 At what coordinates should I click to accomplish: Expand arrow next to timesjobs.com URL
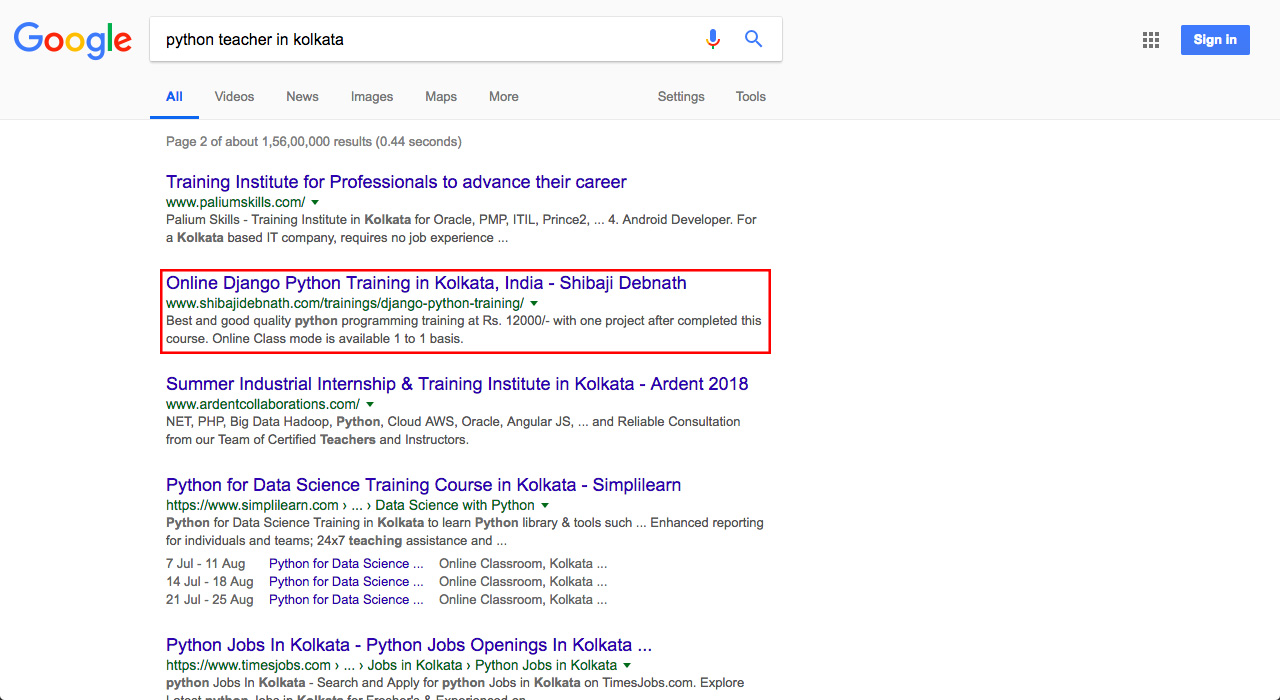(x=627, y=665)
